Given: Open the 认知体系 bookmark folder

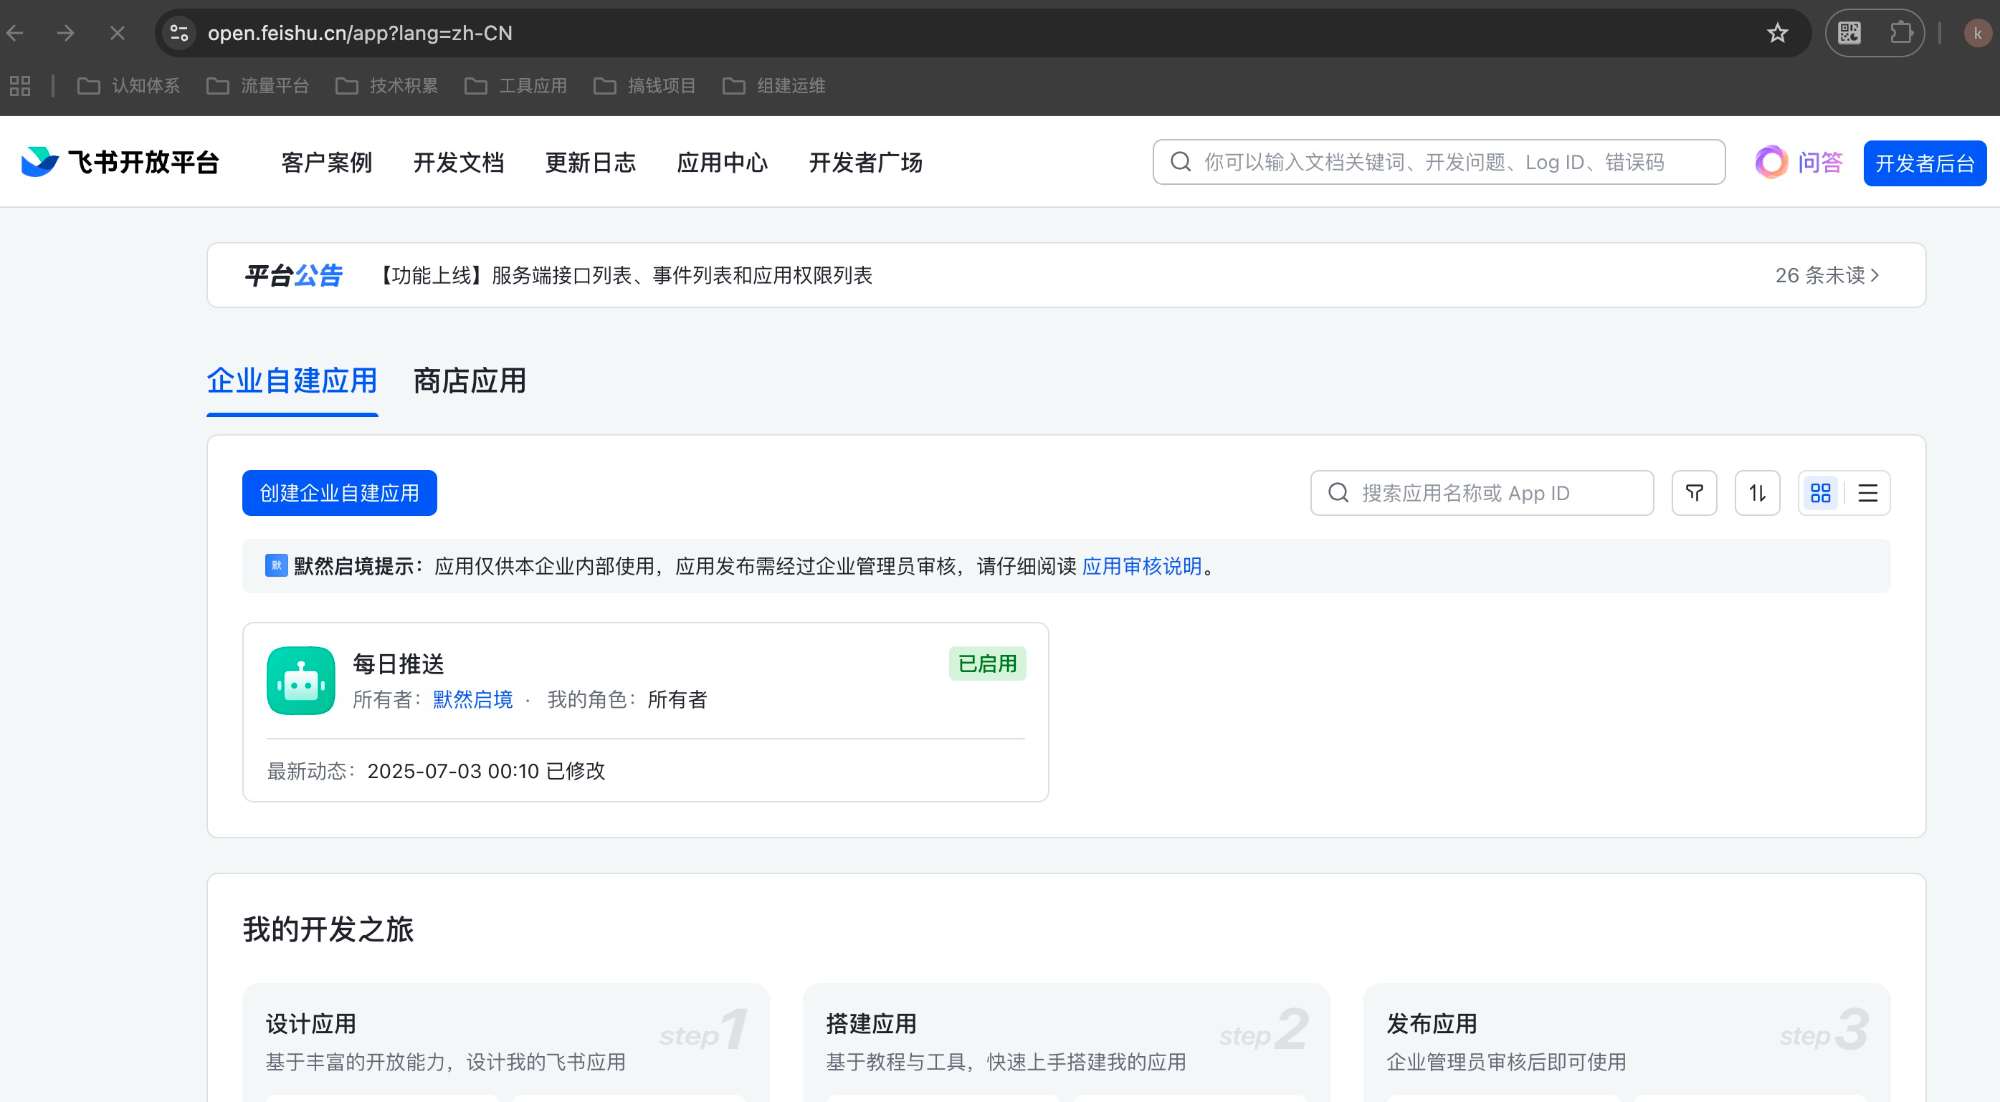Looking at the screenshot, I should [129, 86].
